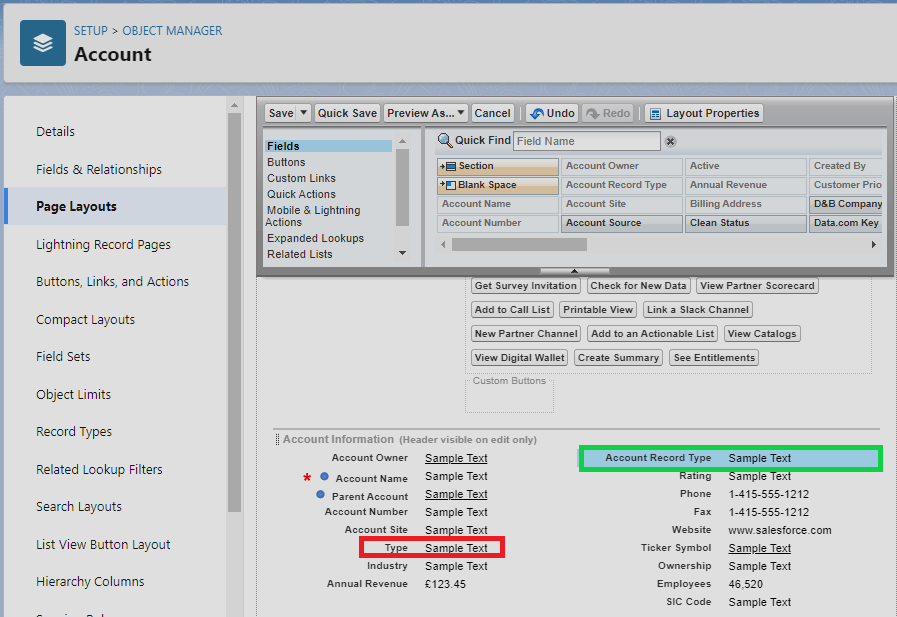Click Add to Call List button

(513, 310)
